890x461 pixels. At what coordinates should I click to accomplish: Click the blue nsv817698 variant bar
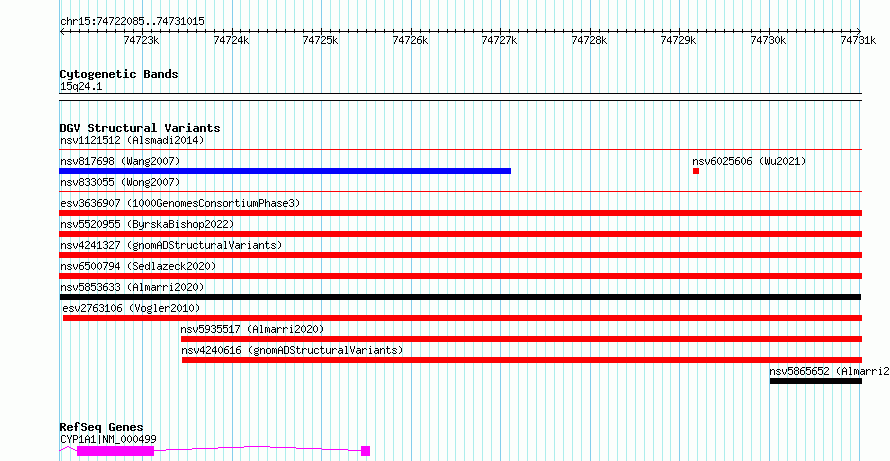click(285, 171)
